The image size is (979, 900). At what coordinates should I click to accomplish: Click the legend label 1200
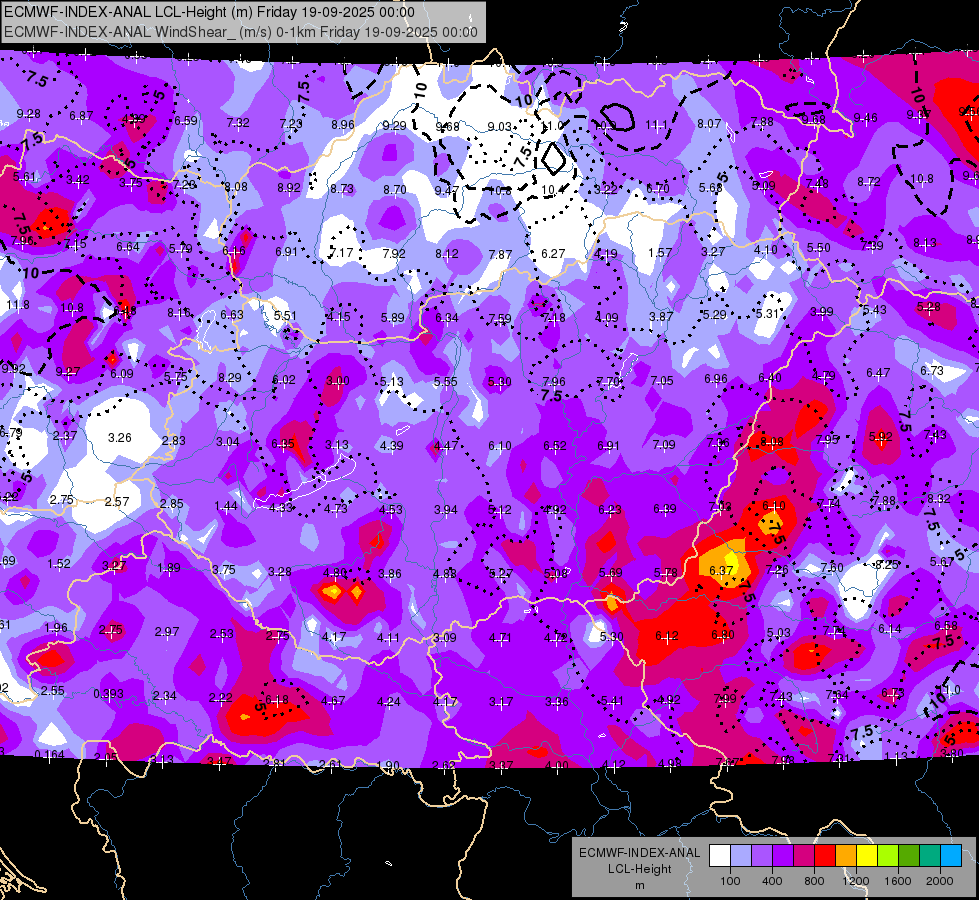(855, 881)
